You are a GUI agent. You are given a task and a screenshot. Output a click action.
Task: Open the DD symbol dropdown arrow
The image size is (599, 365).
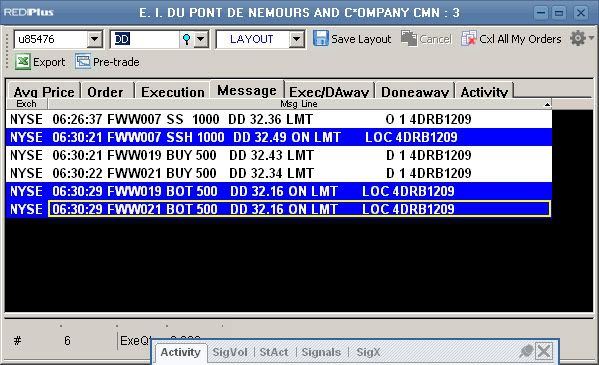click(x=201, y=39)
